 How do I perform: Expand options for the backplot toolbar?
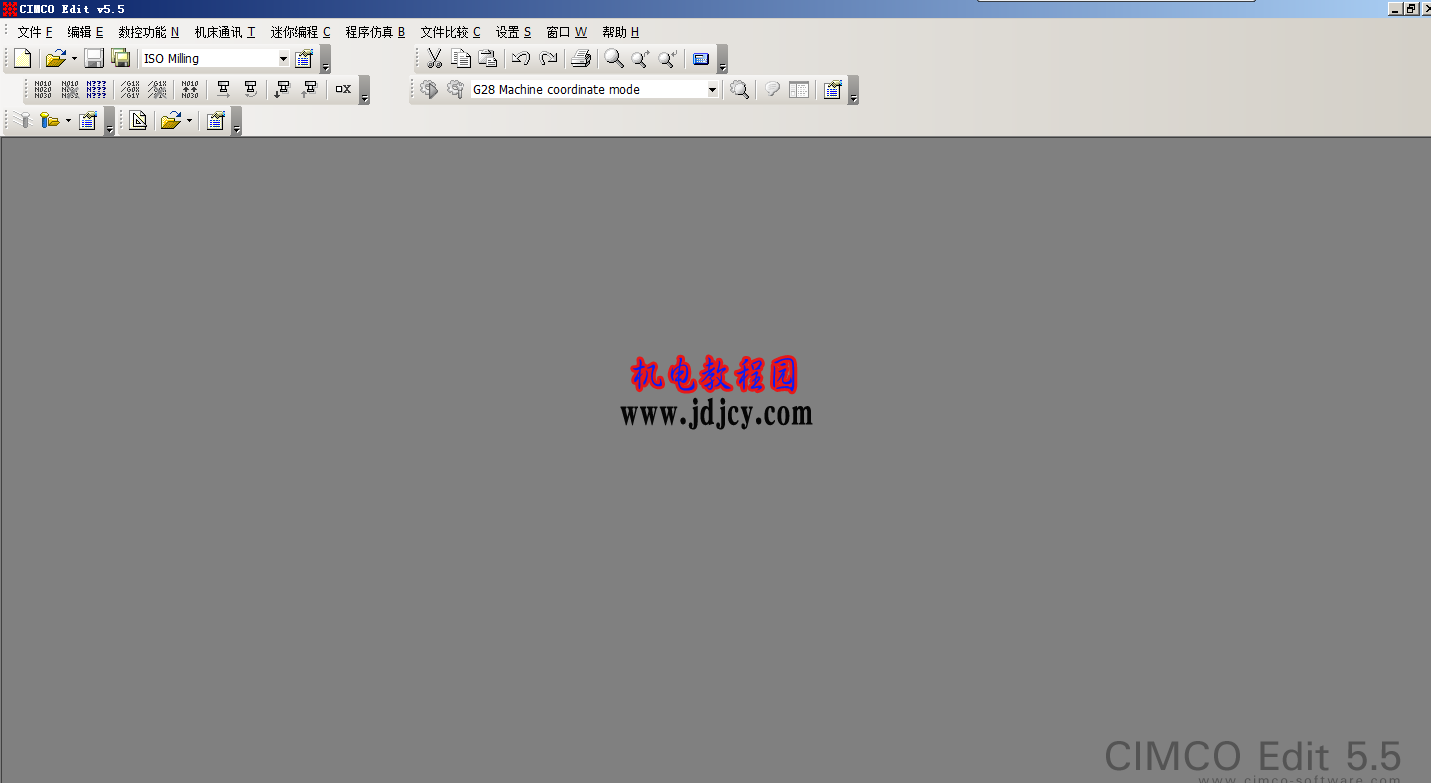pos(236,122)
